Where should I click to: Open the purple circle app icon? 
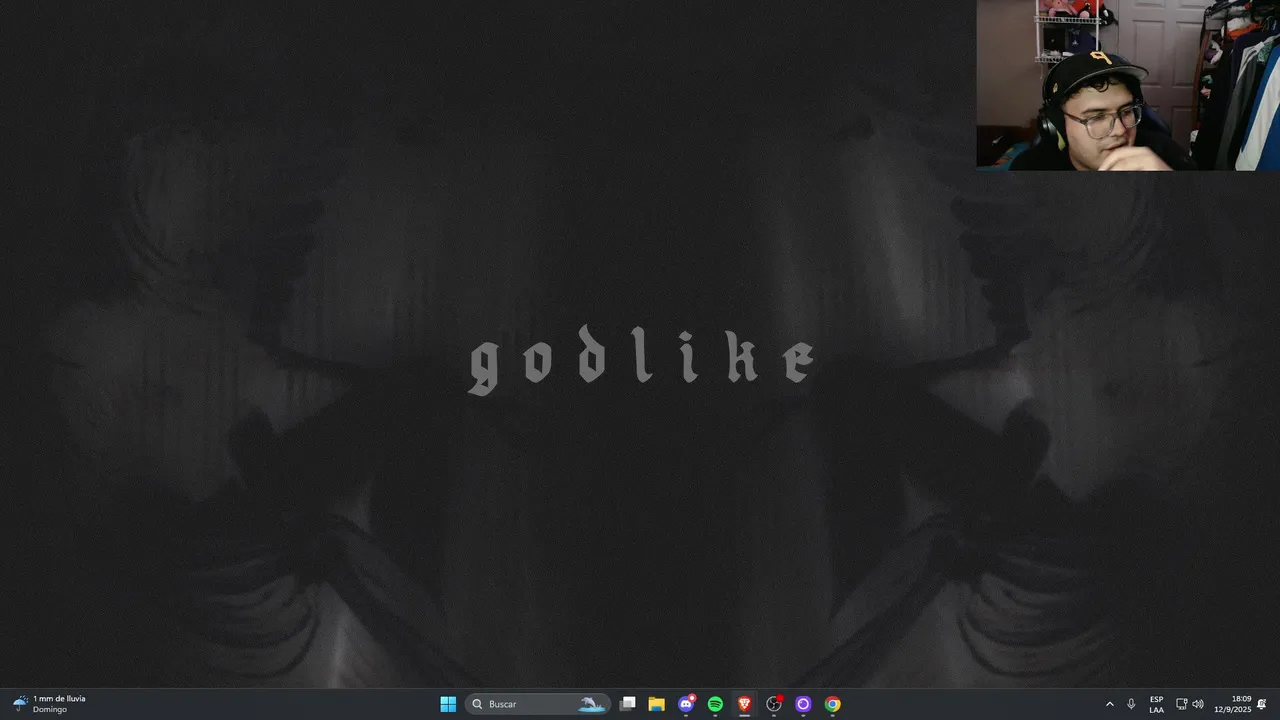coord(803,704)
